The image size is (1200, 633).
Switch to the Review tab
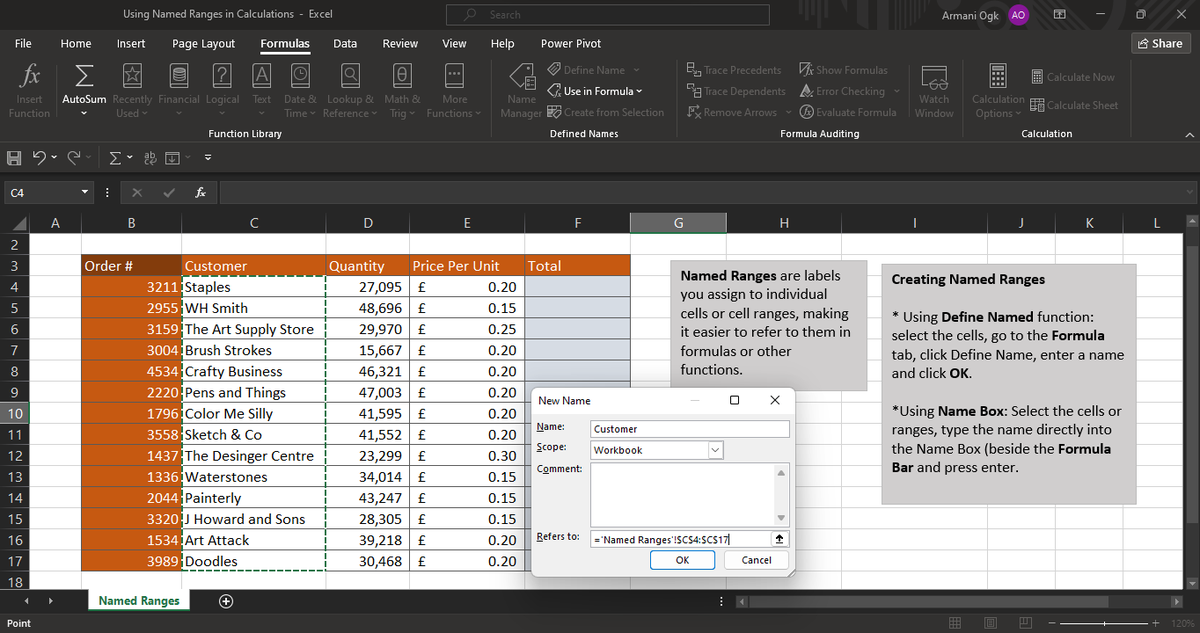point(400,44)
